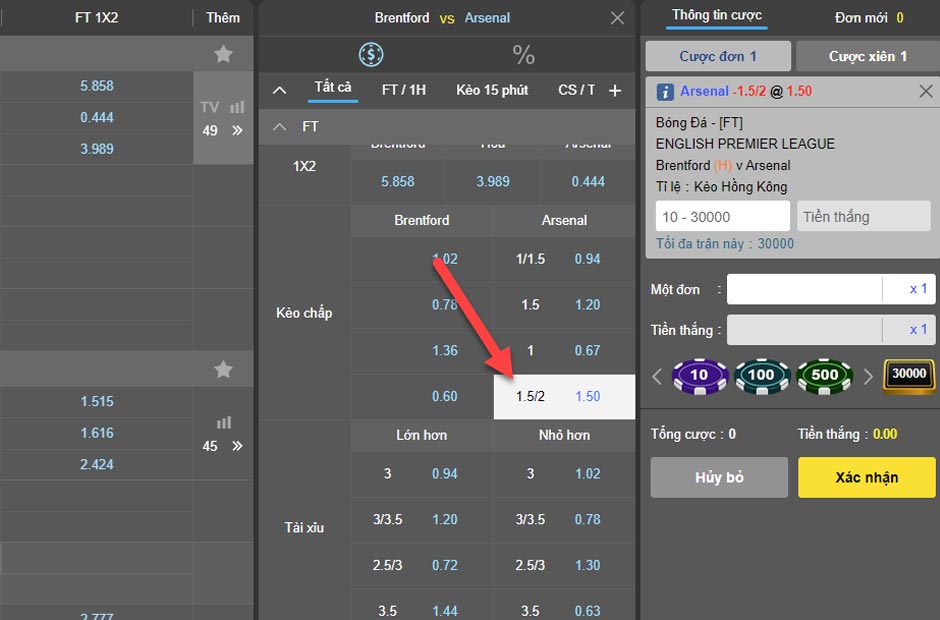The width and height of the screenshot is (940, 620).
Task: Click Hủy bỏ button
Action: point(719,477)
